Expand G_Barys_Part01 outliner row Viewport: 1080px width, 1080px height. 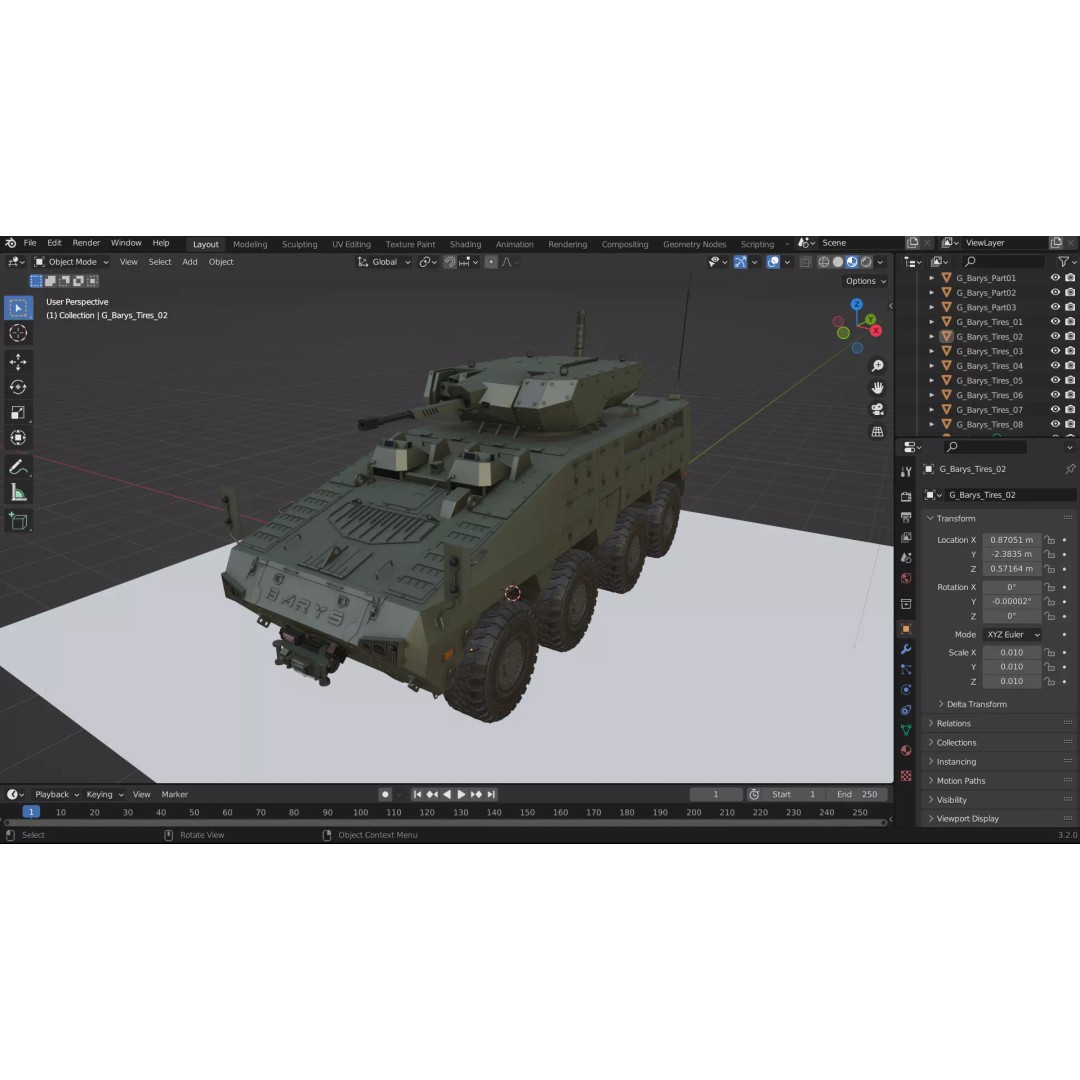(x=932, y=278)
